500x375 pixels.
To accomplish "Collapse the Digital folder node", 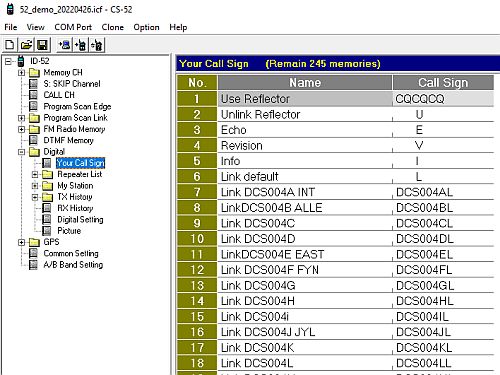I will (21, 152).
